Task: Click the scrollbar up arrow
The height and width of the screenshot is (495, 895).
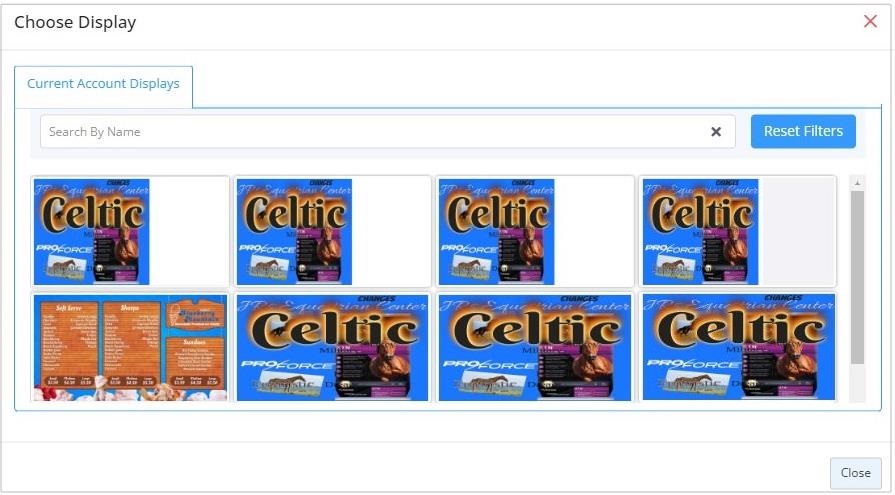Action: tap(857, 183)
